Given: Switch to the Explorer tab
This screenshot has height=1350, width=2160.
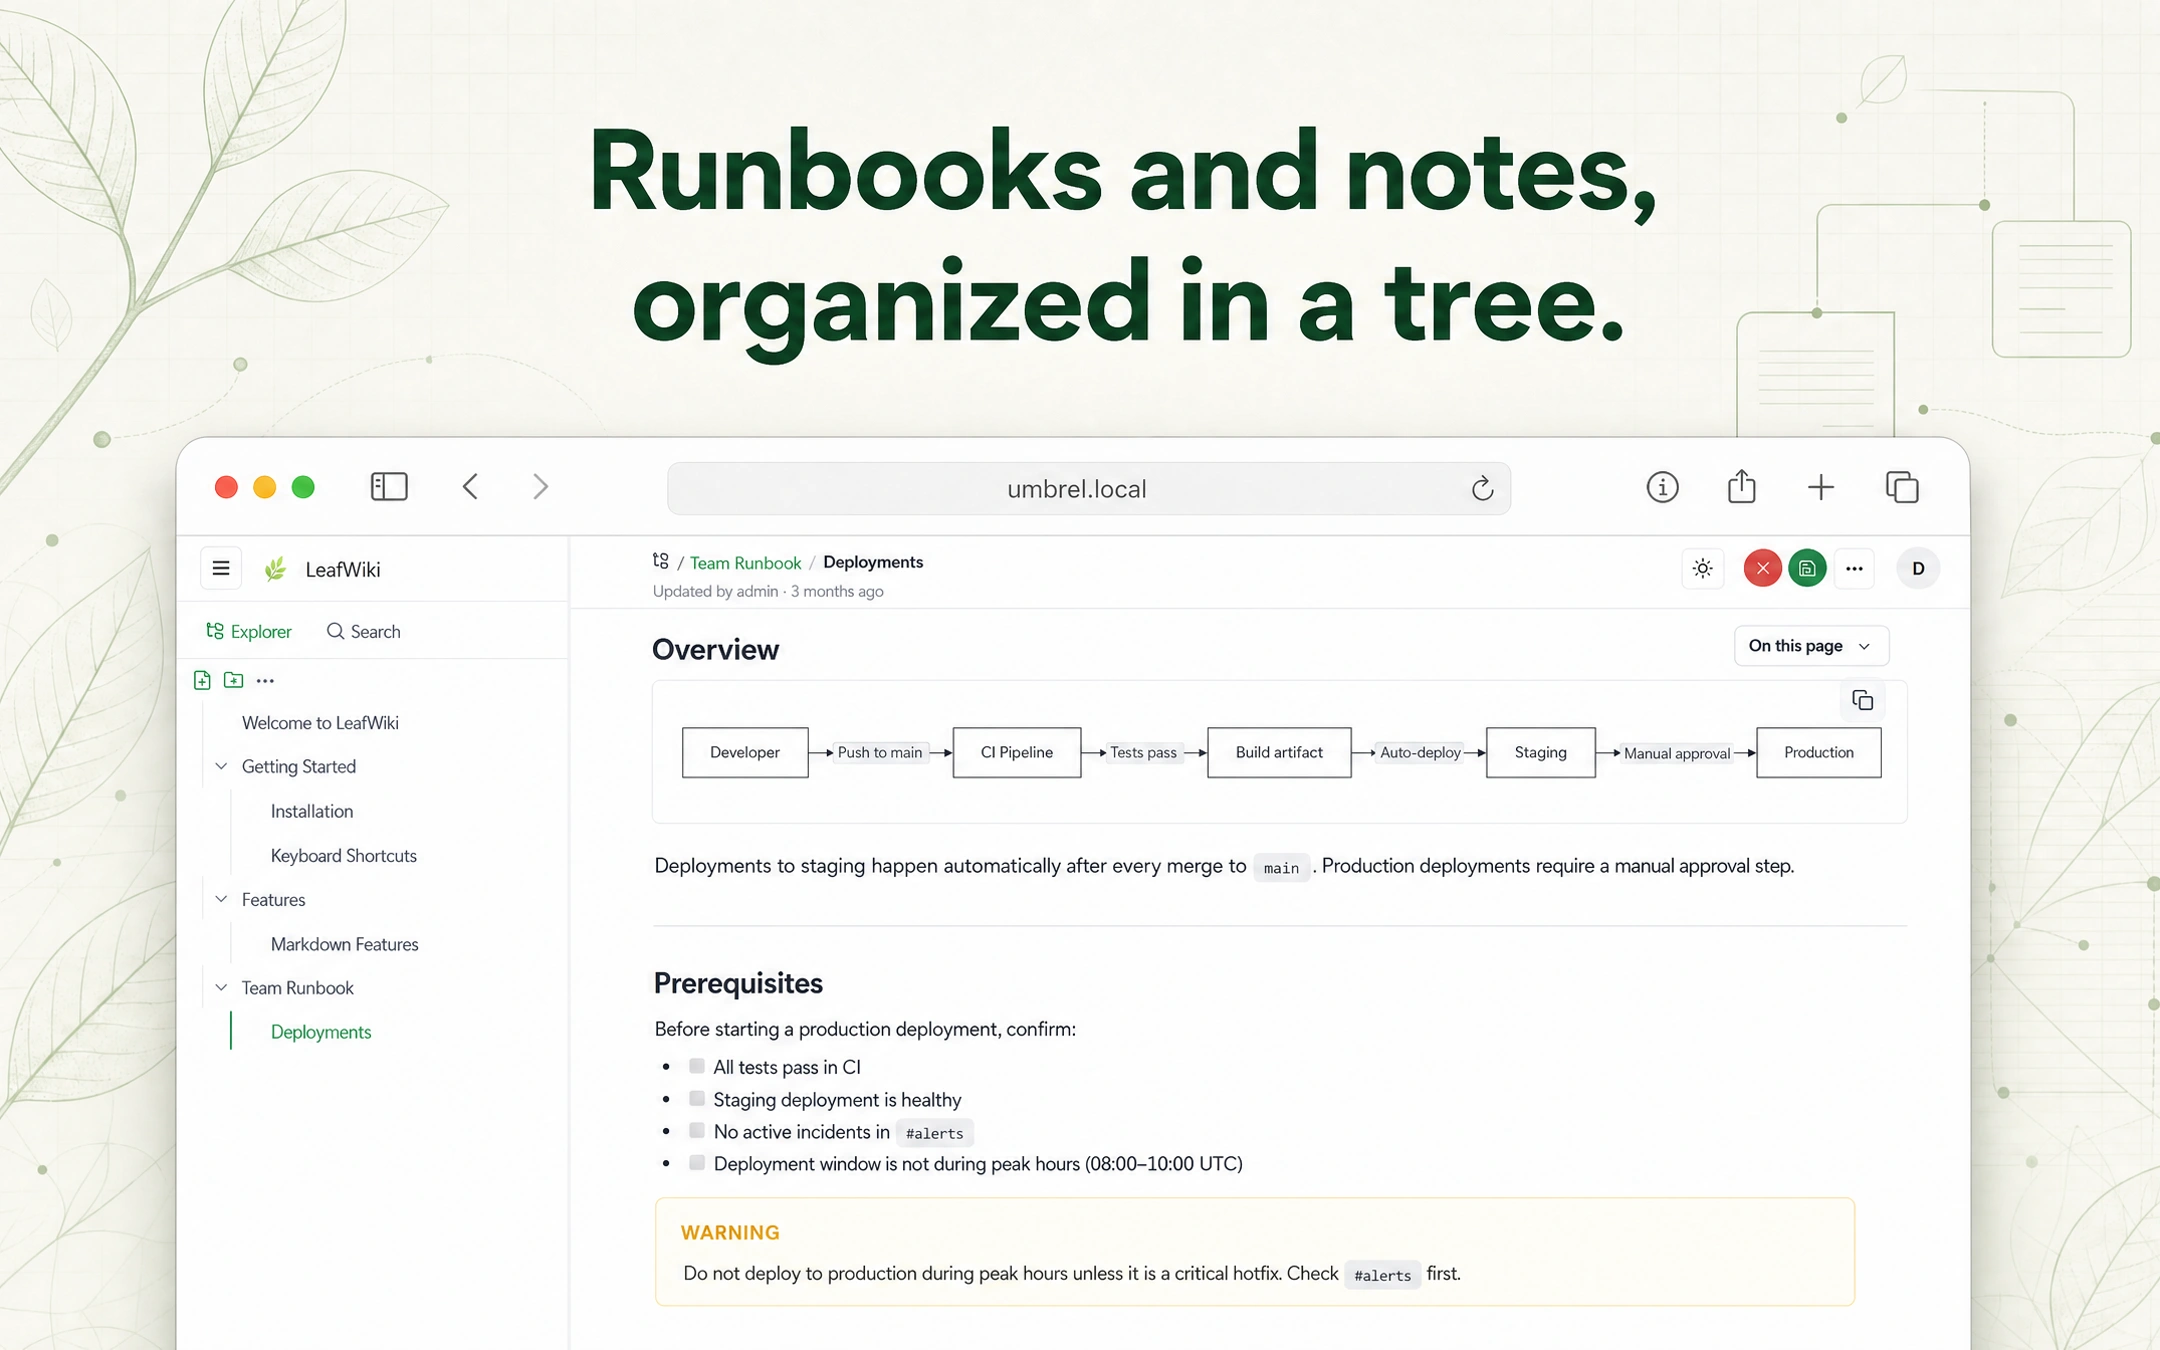Looking at the screenshot, I should (x=248, y=631).
